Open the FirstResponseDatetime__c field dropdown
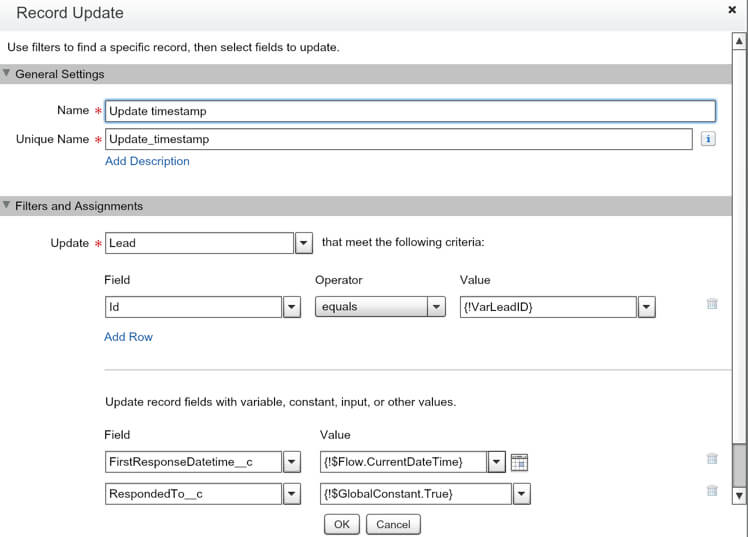Viewport: 748px width, 537px height. 292,462
